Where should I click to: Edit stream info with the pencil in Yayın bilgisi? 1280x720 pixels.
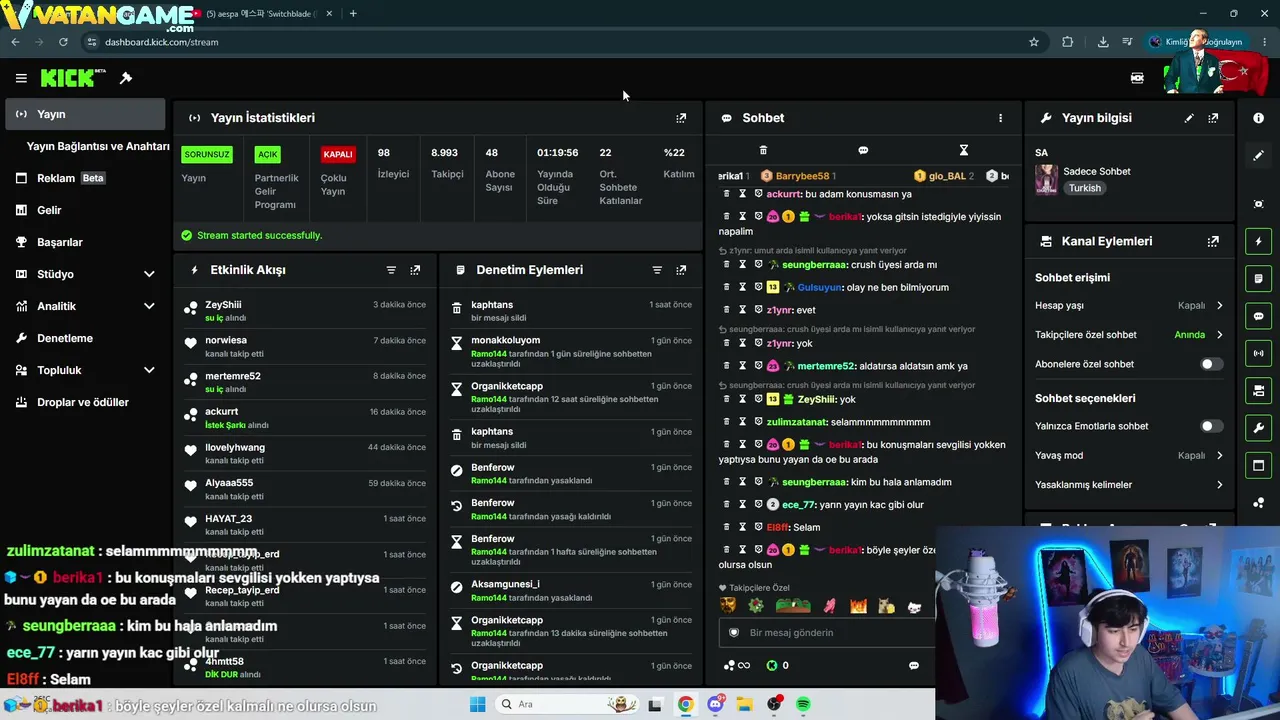pyautogui.click(x=1189, y=118)
